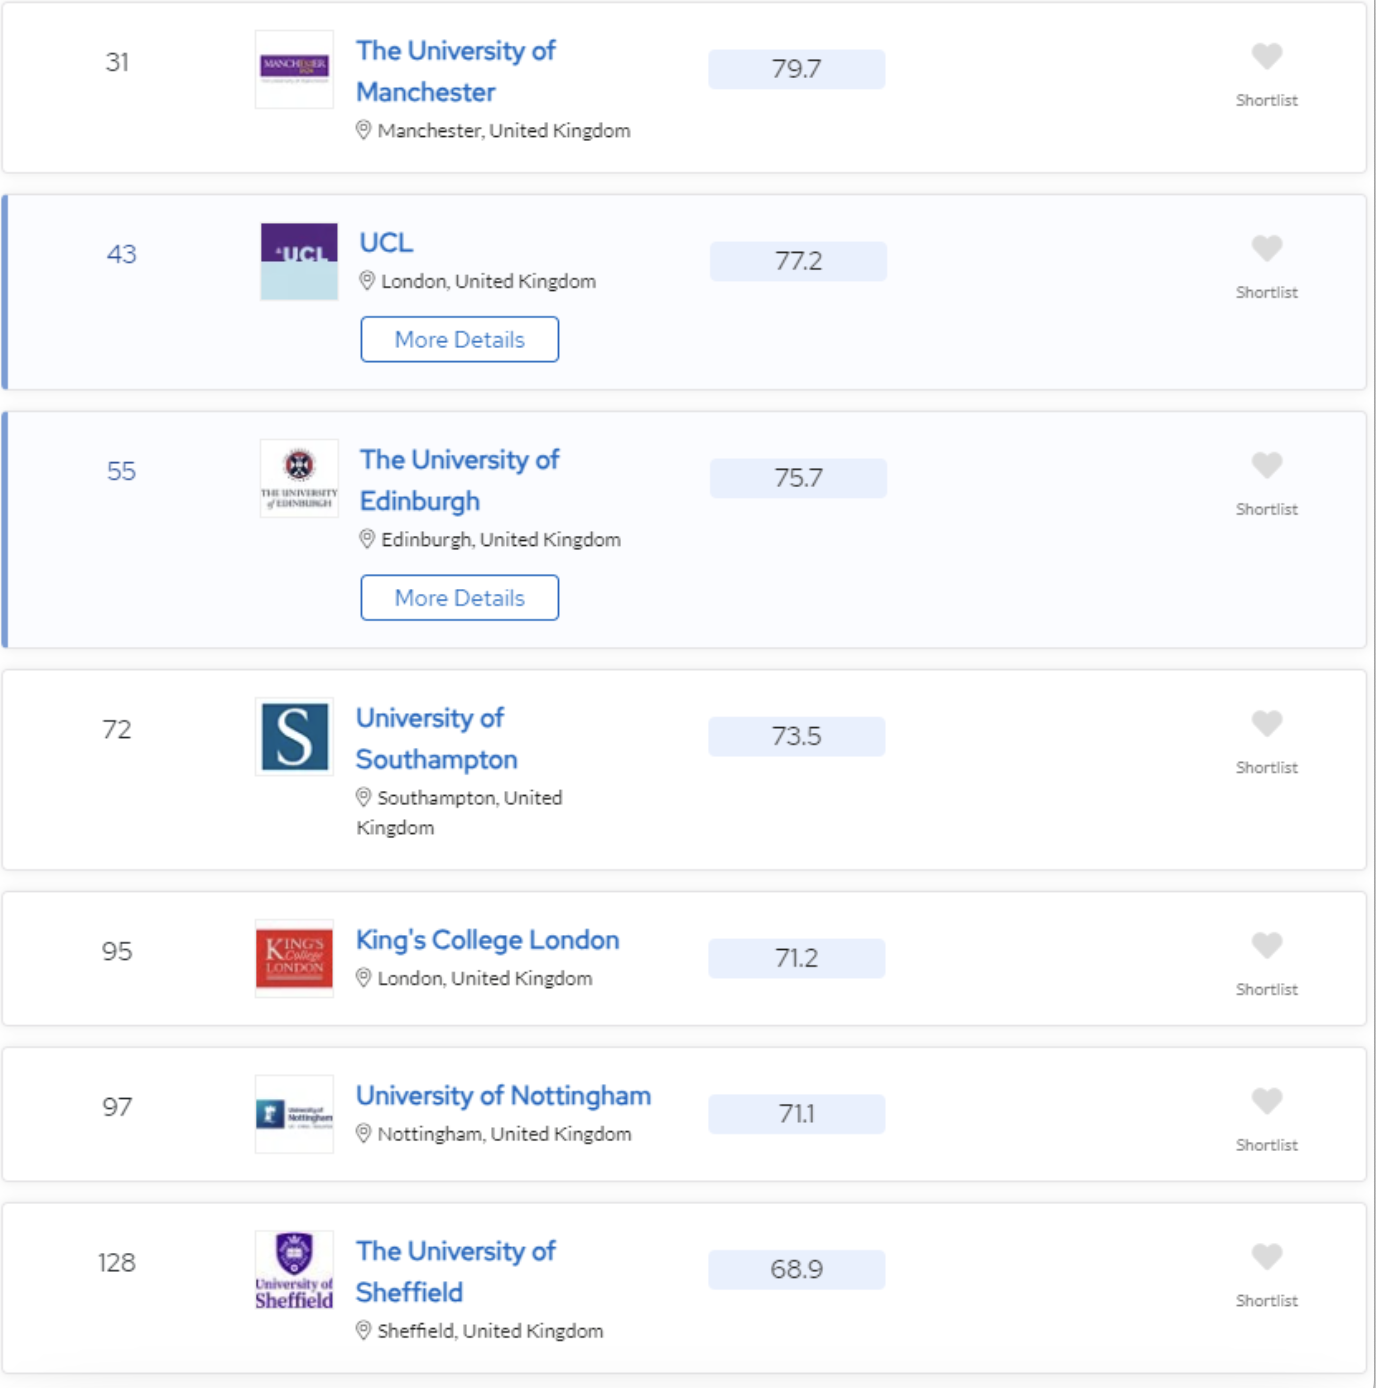Open University of Nottingham link
The image size is (1376, 1388).
pos(504,1096)
